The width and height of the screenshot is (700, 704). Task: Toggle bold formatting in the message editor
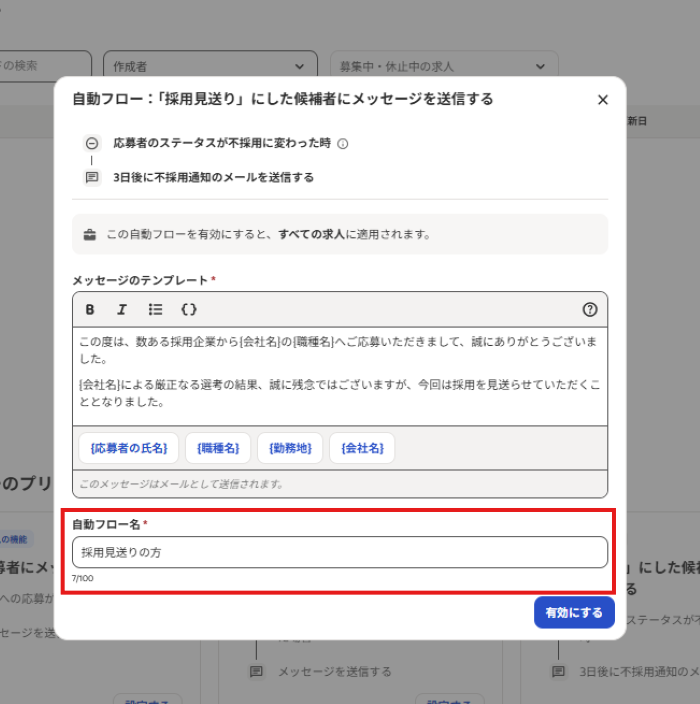(90, 309)
